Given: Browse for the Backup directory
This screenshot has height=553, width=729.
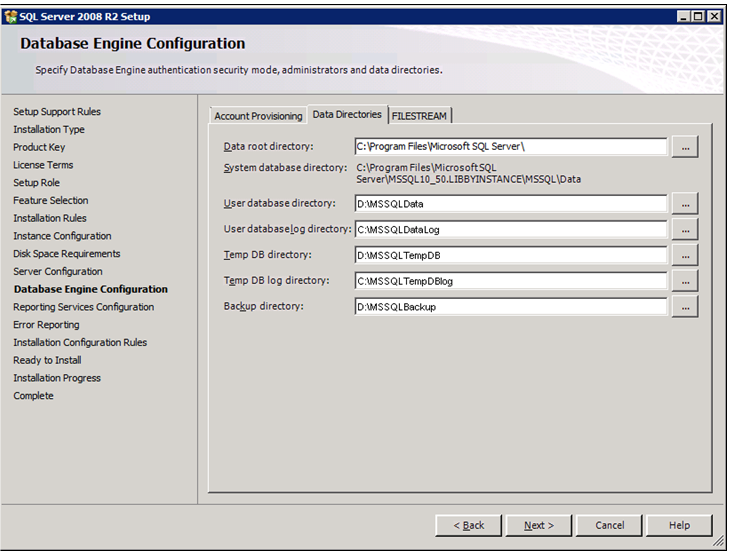Looking at the screenshot, I should (x=685, y=307).
